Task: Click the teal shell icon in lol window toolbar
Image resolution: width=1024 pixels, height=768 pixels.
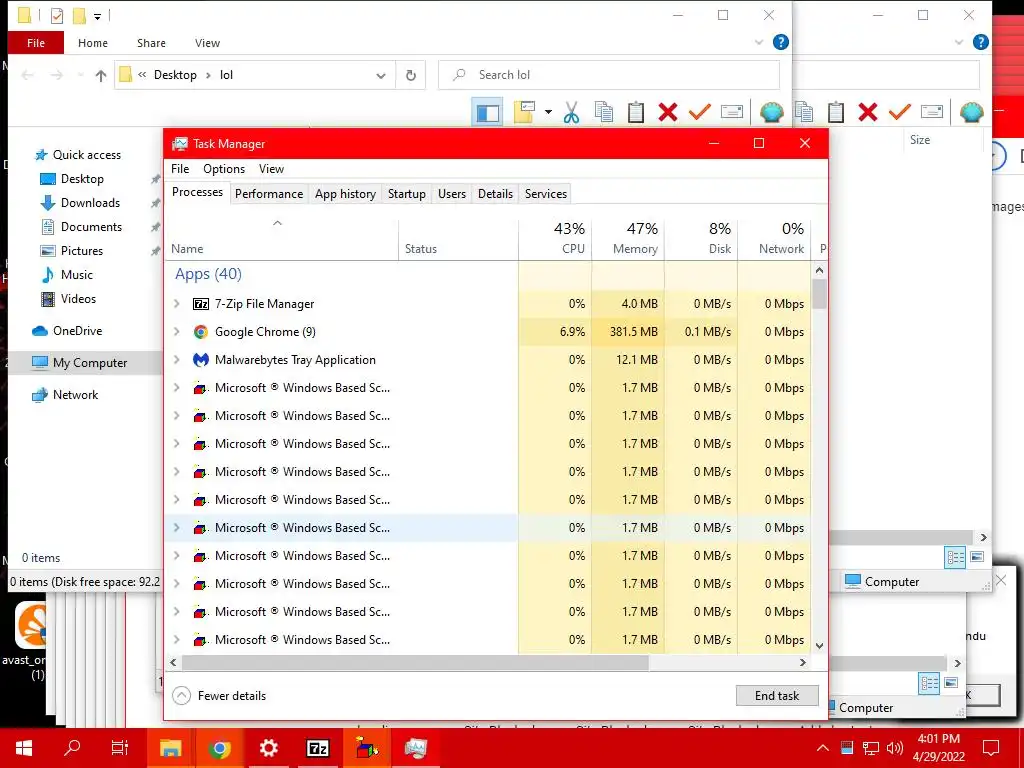Action: [x=771, y=112]
